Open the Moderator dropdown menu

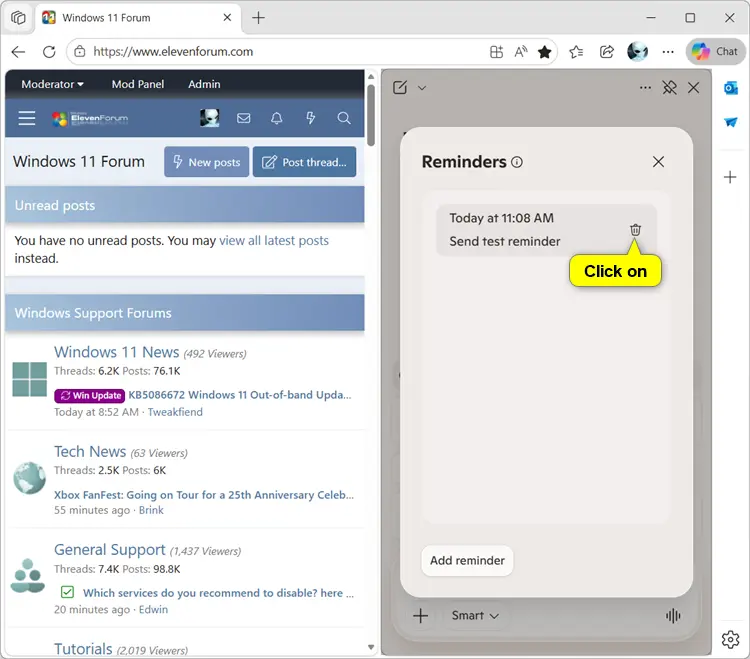coord(53,84)
